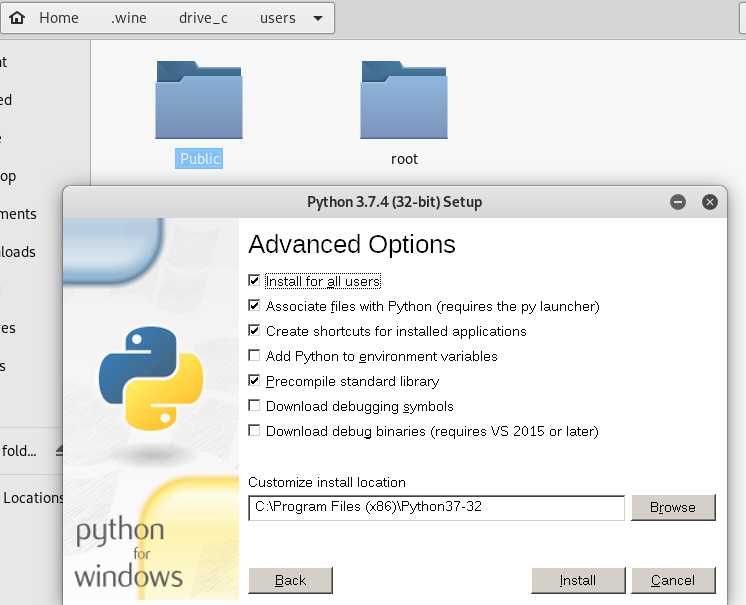Select the Public folder in file manager
The image size is (746, 605).
pyautogui.click(x=199, y=100)
